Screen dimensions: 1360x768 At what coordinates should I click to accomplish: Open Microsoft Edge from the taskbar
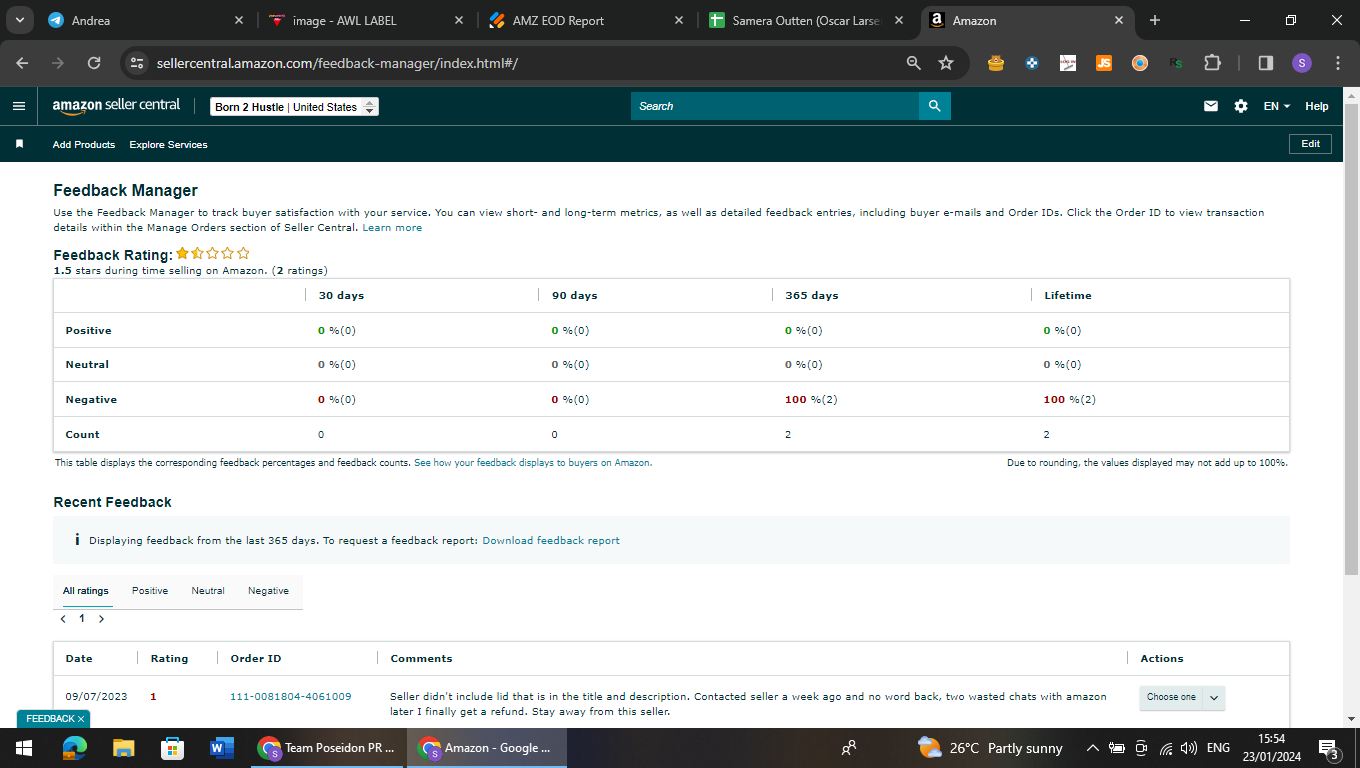click(x=75, y=747)
